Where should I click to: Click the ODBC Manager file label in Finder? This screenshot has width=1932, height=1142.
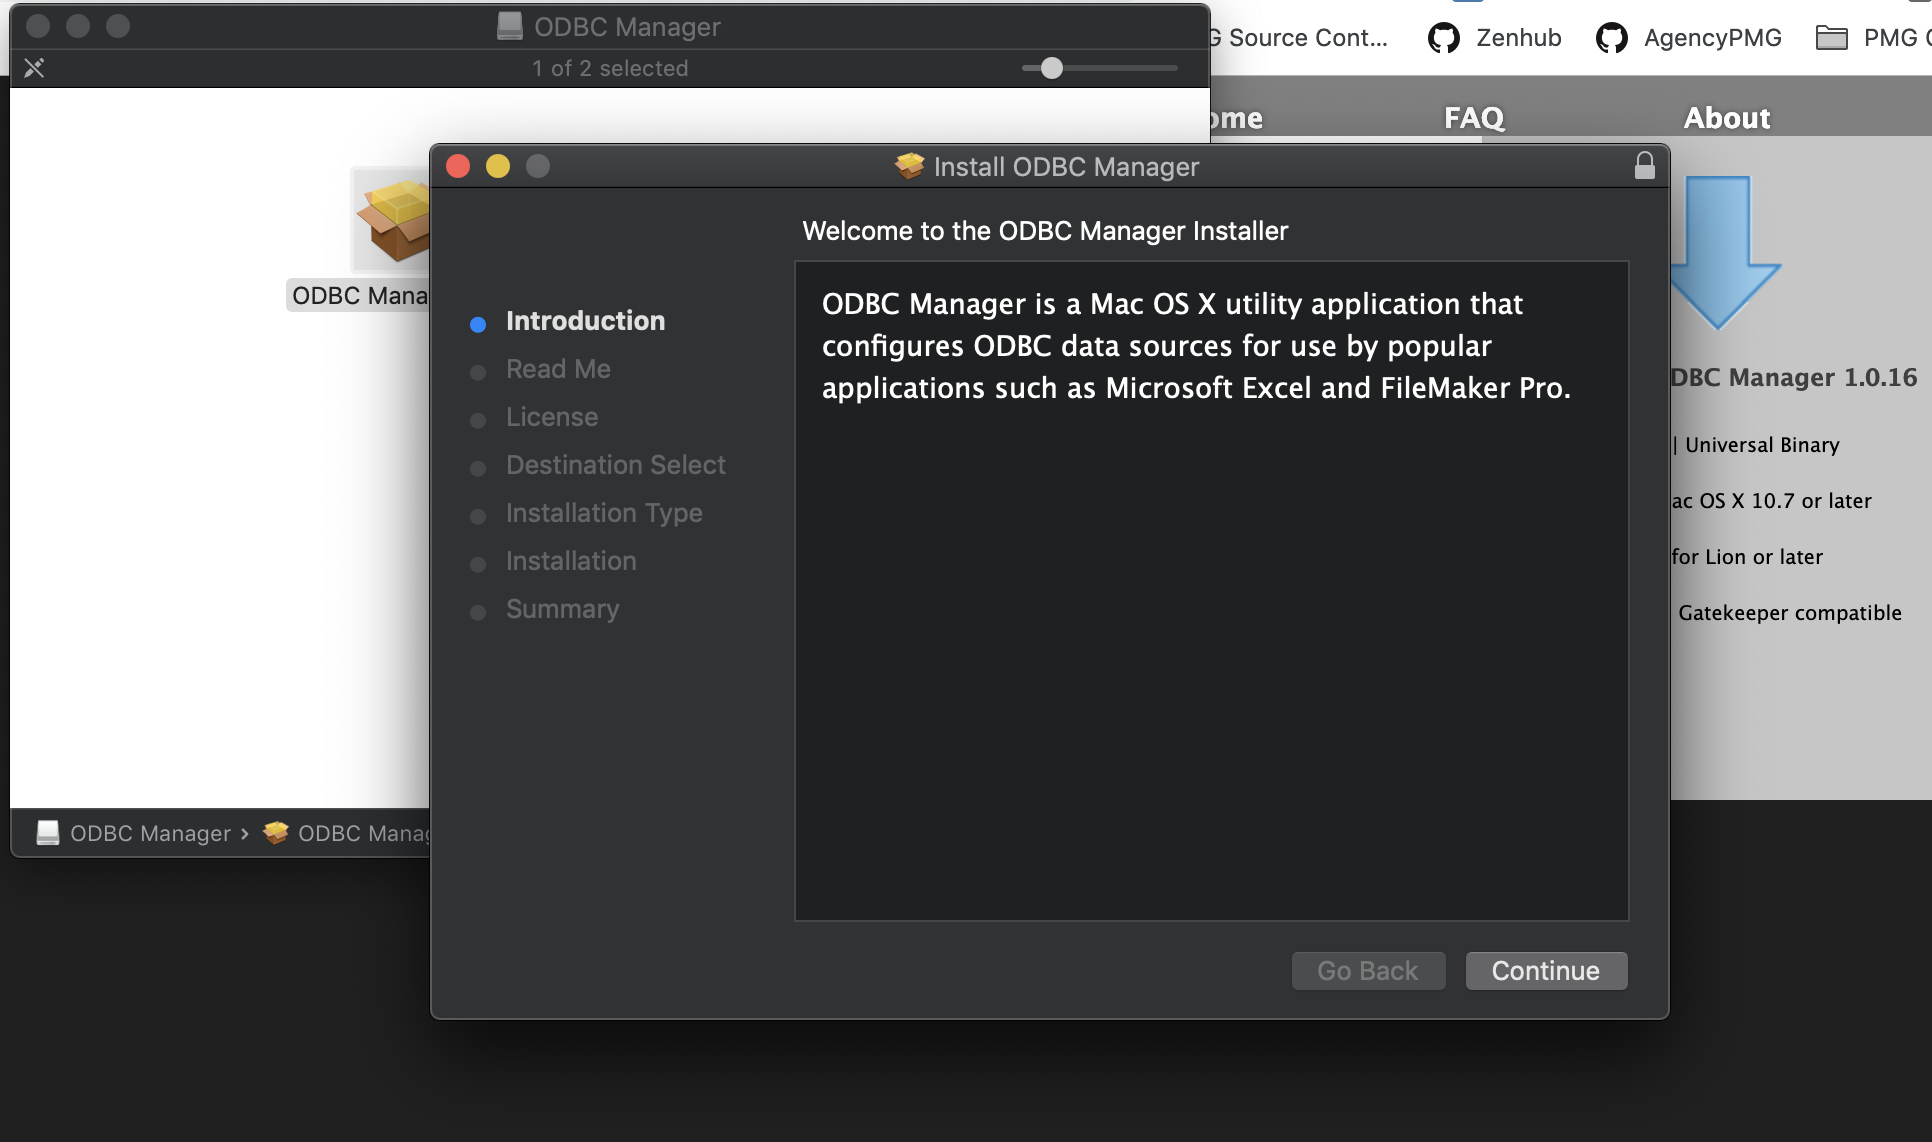(359, 296)
